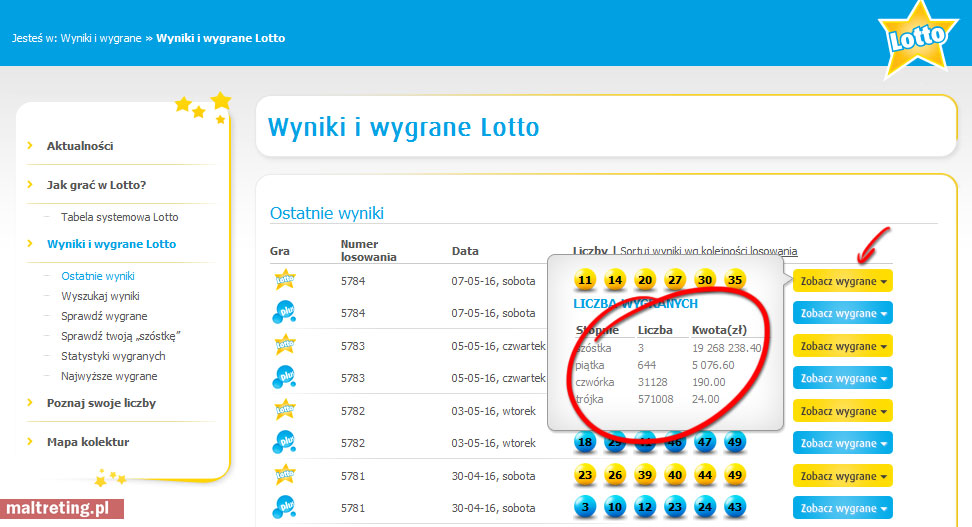Click Plus game icon for draw 5784
This screenshot has height=527, width=972.
[x=284, y=312]
